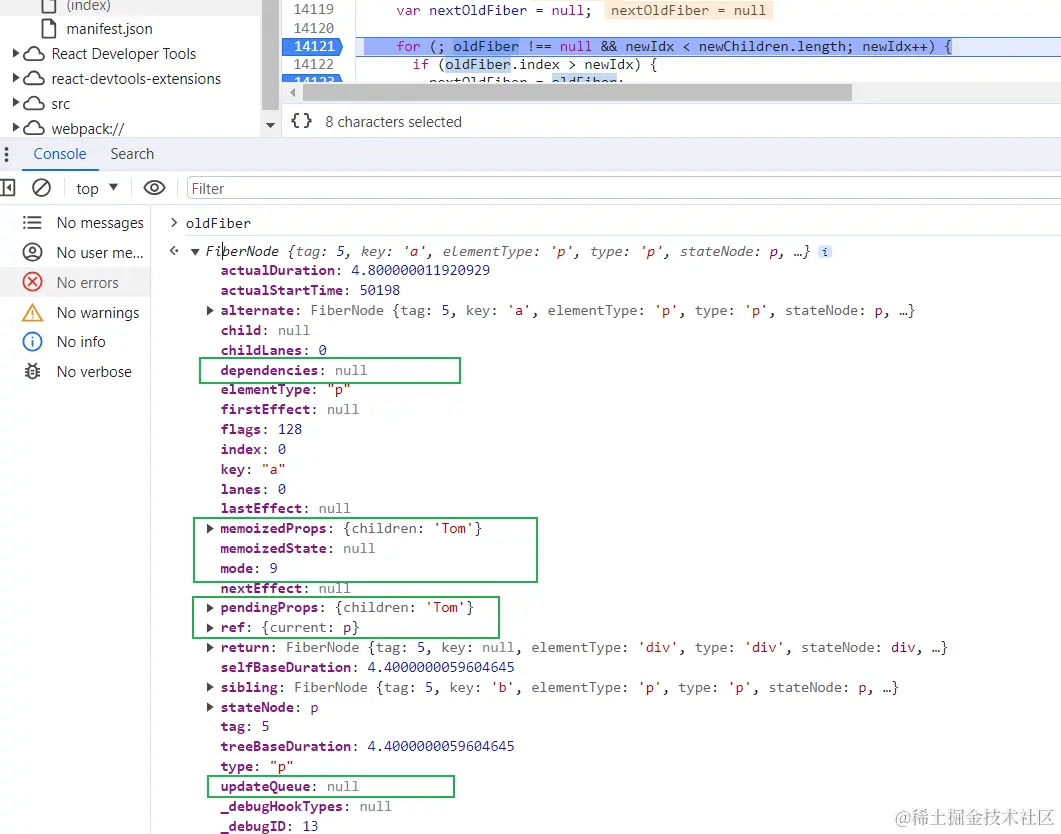Viewport: 1061px width, 834px height.
Task: Click the 8 characters selected status
Action: 393,122
